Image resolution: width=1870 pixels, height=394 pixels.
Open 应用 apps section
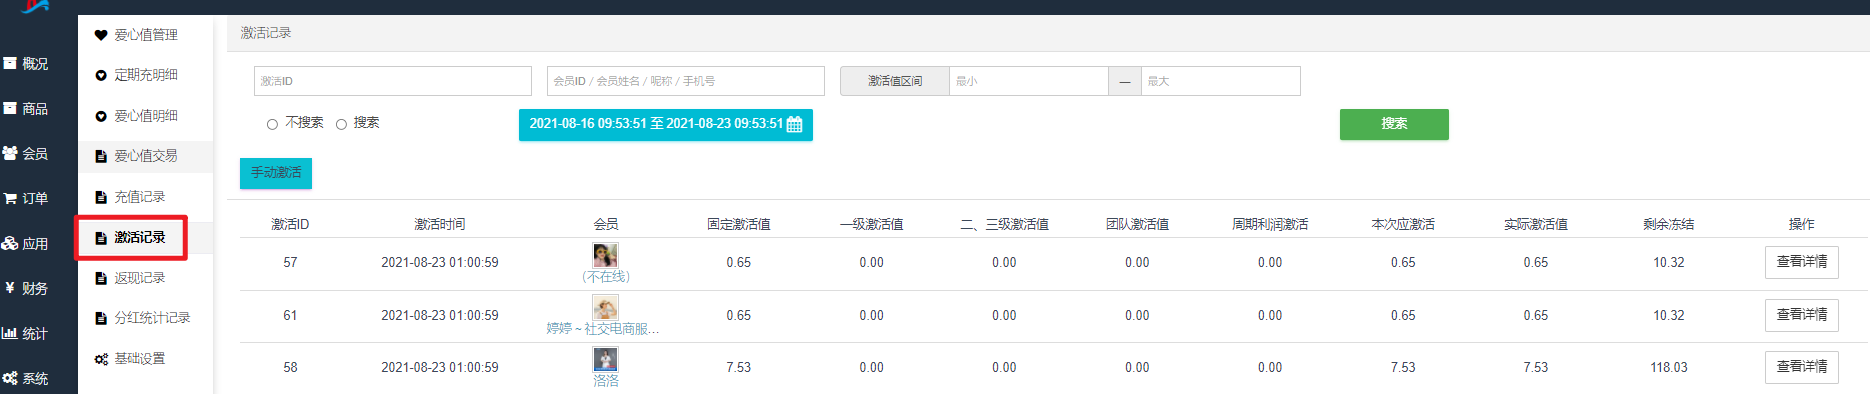(x=26, y=243)
